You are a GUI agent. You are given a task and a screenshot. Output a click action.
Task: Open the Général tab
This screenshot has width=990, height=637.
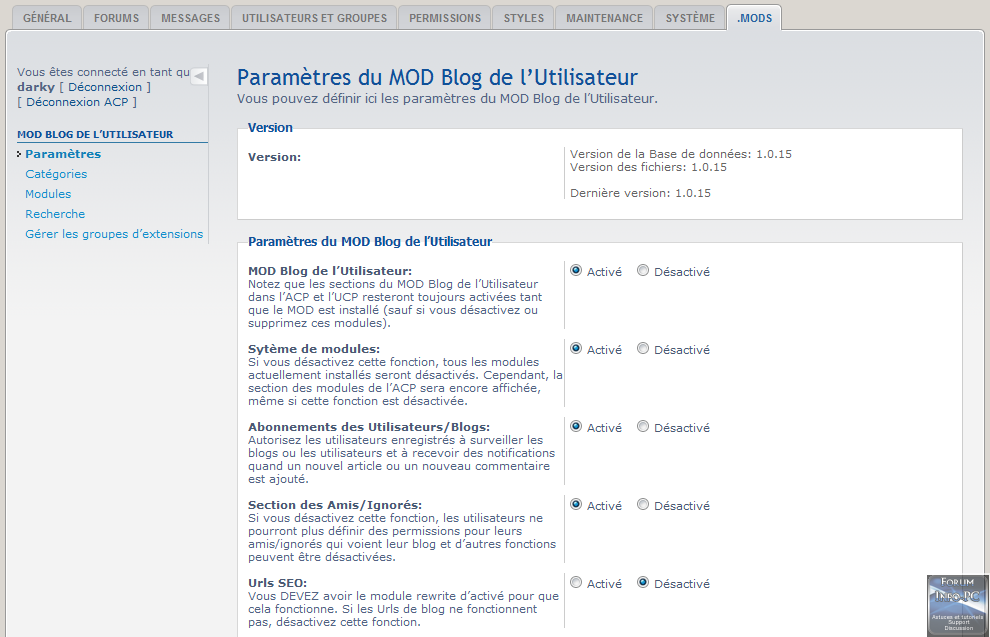(x=47, y=18)
